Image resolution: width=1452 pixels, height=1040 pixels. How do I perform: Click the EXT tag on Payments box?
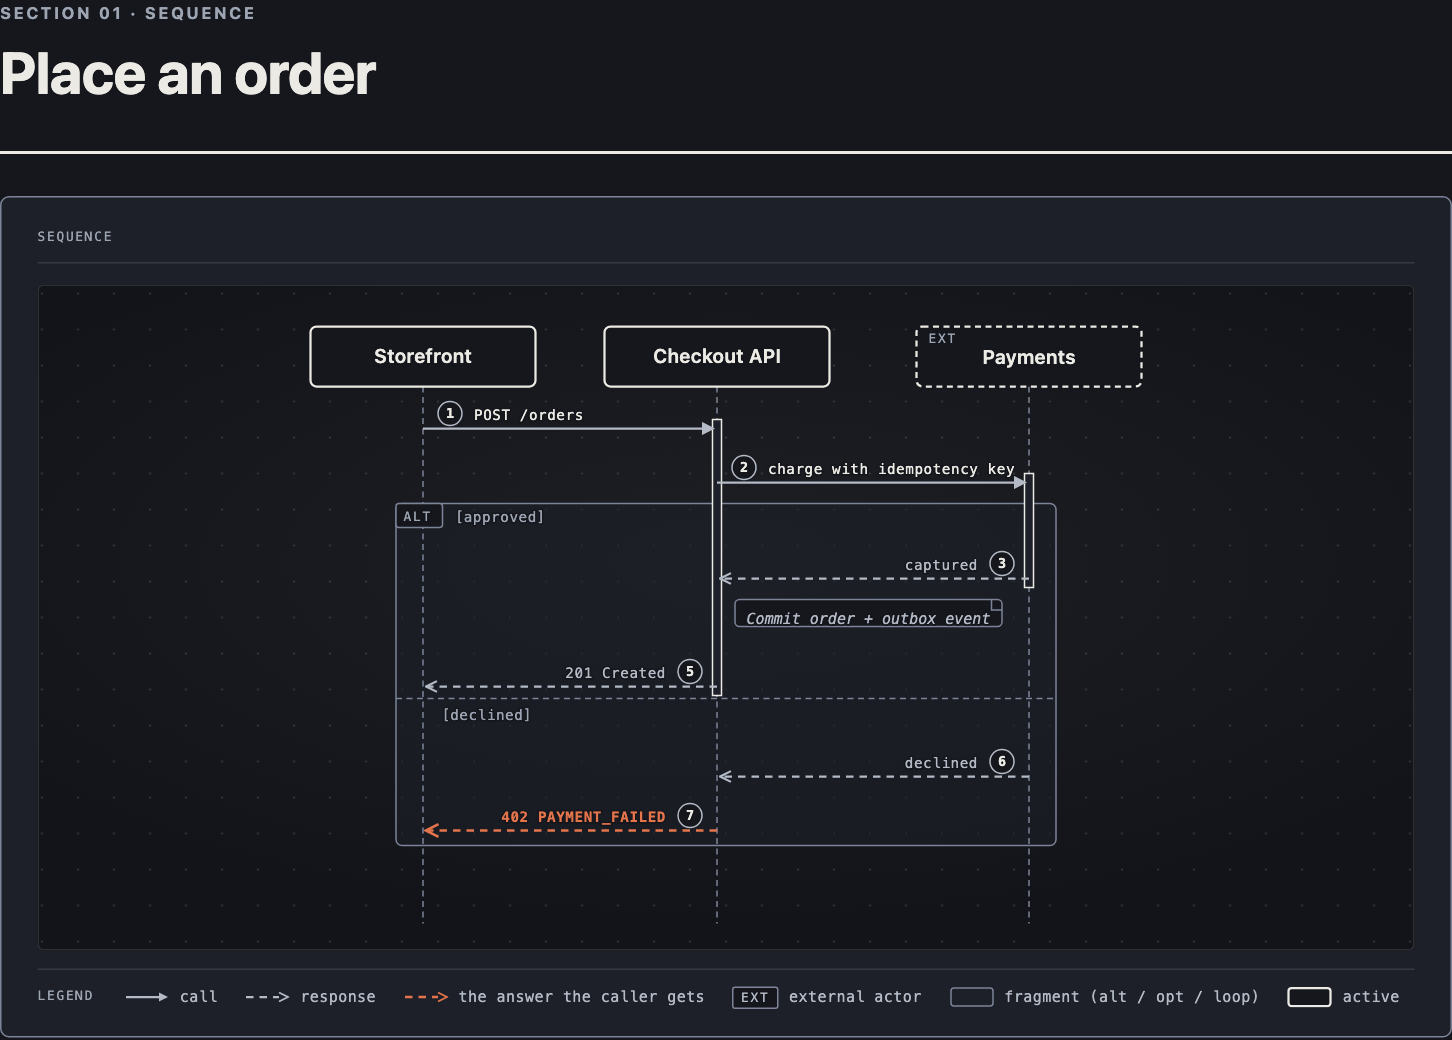(942, 339)
